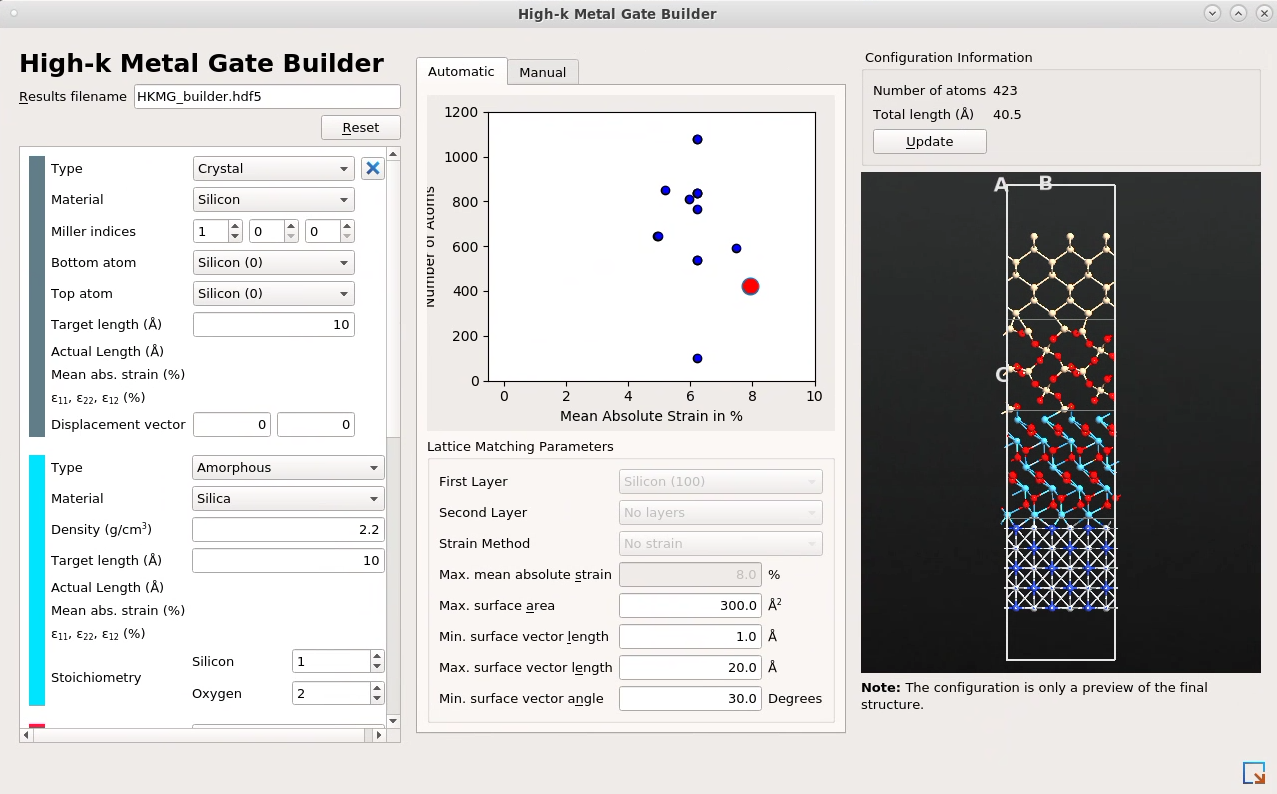Click the gray color bar of the Silicon layer

37,296
